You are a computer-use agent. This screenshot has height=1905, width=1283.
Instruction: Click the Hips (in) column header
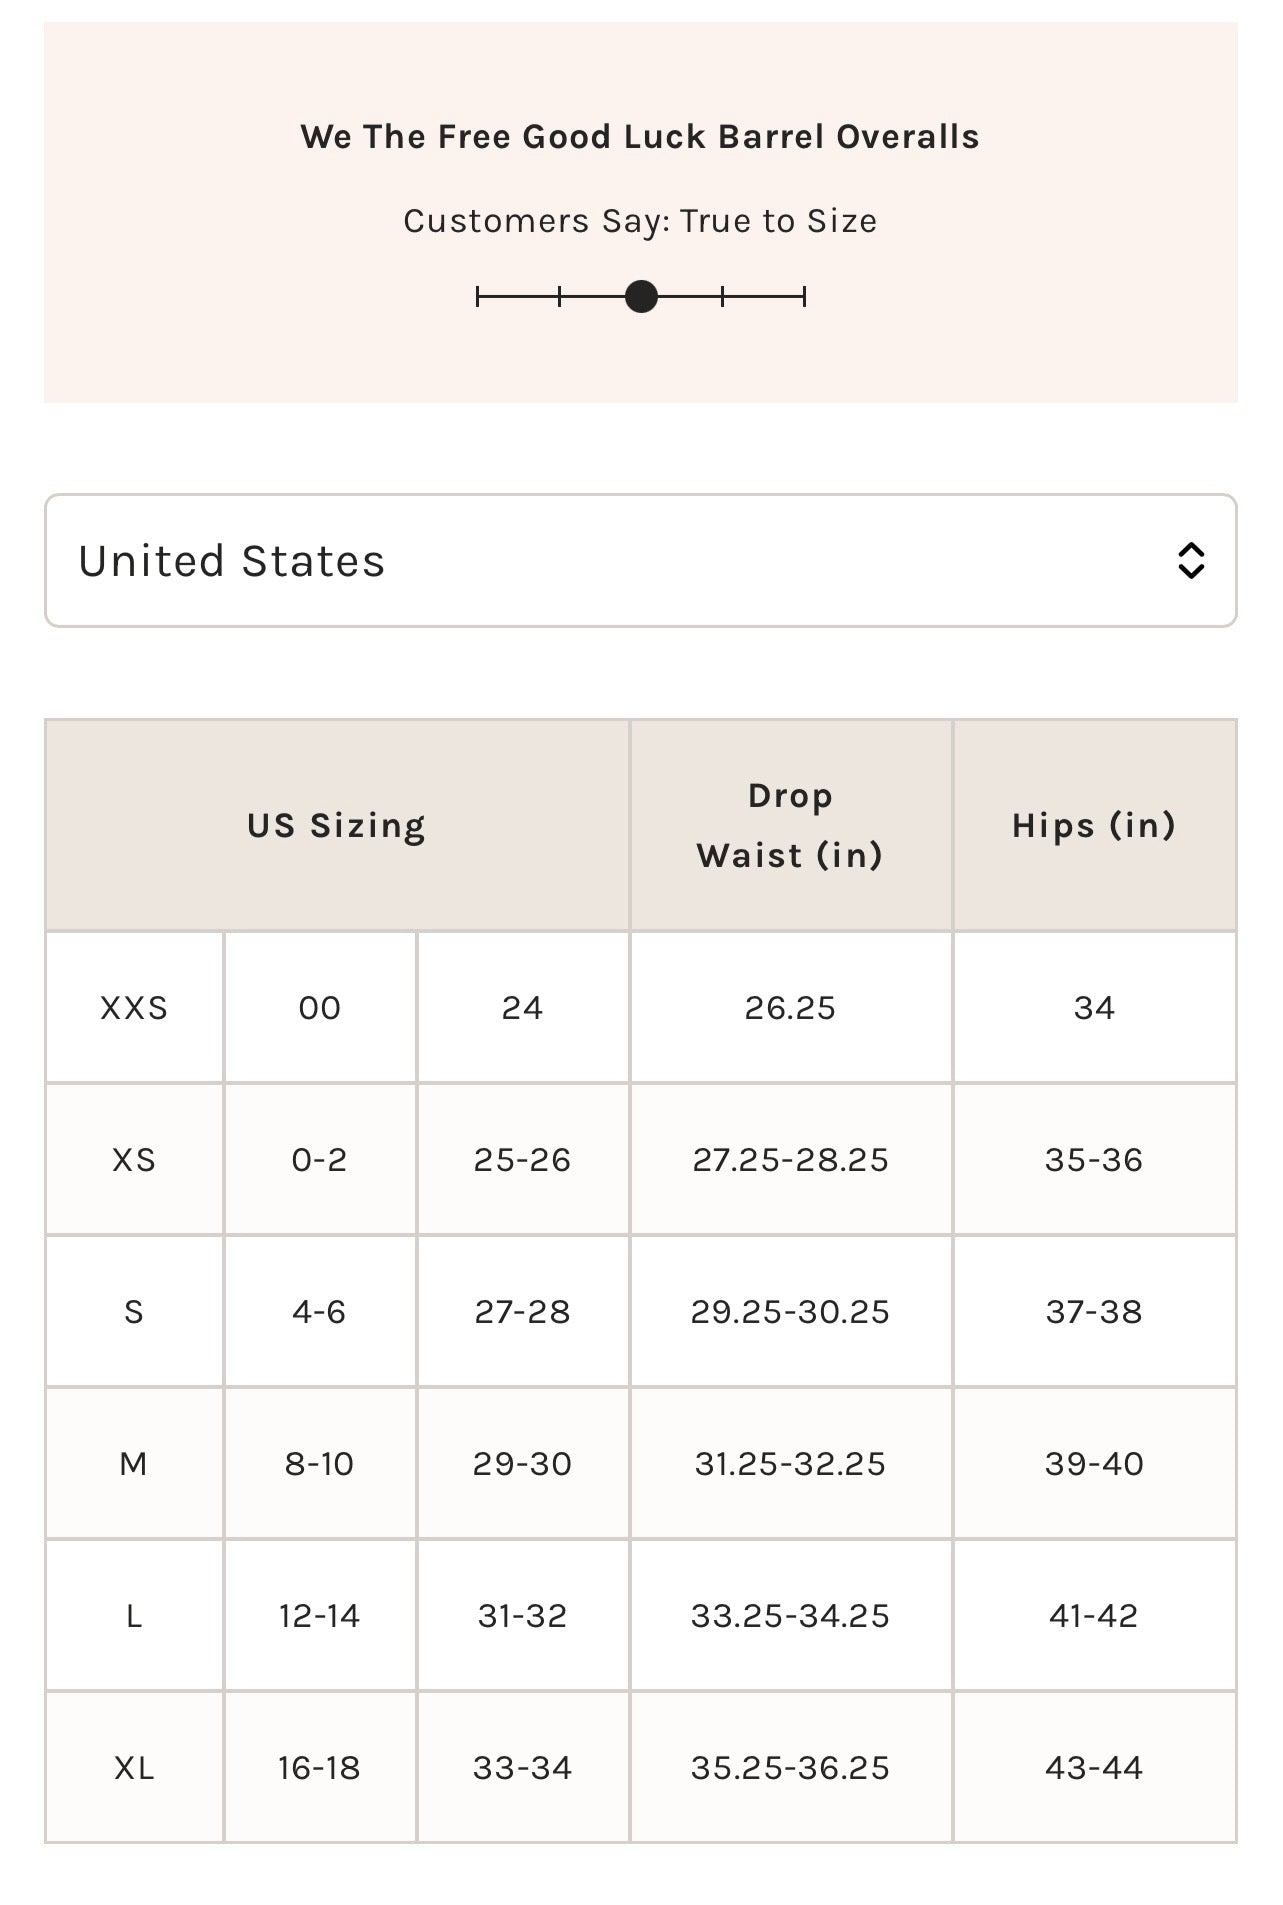pyautogui.click(x=1094, y=826)
